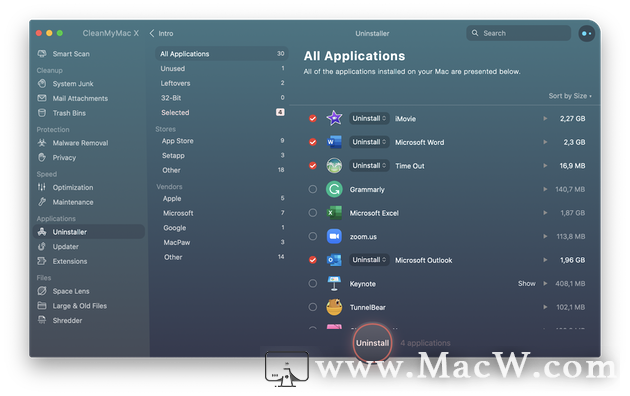Select the Extensions icon
Screen dimensions: 630x396
click(42, 261)
